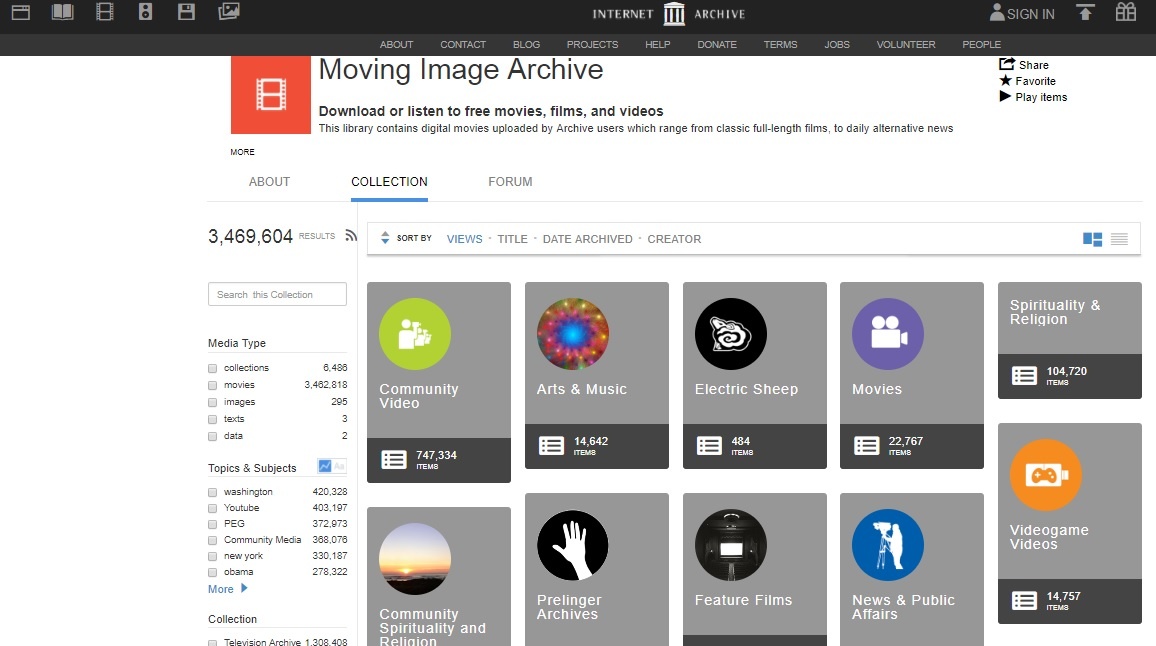This screenshot has height=646, width=1156.
Task: Click the Community Video green circle icon
Action: [414, 334]
